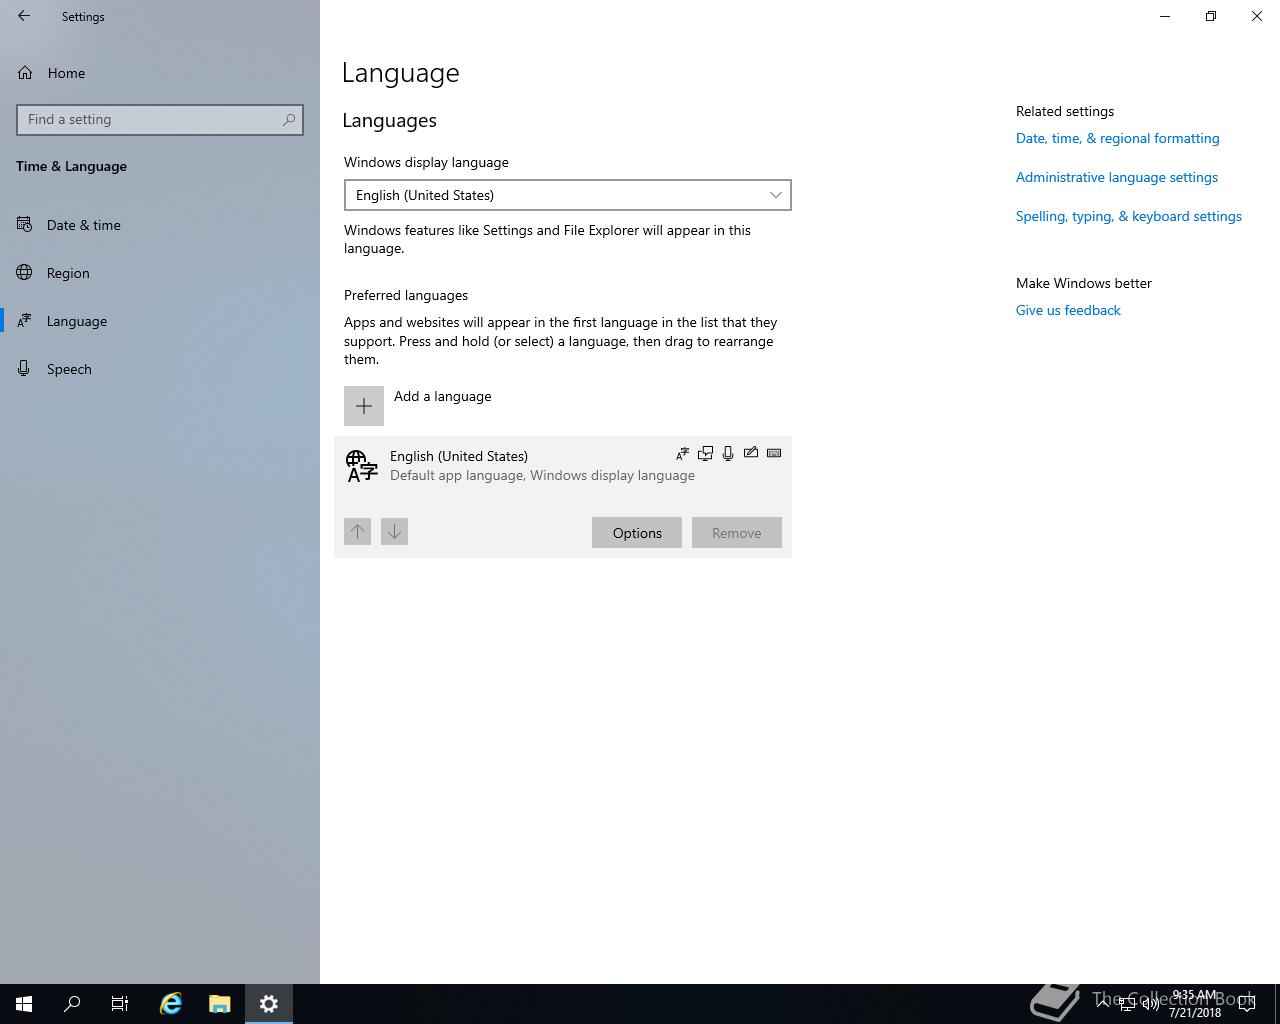Click the plus icon to add a language
This screenshot has width=1280, height=1024.
364,406
